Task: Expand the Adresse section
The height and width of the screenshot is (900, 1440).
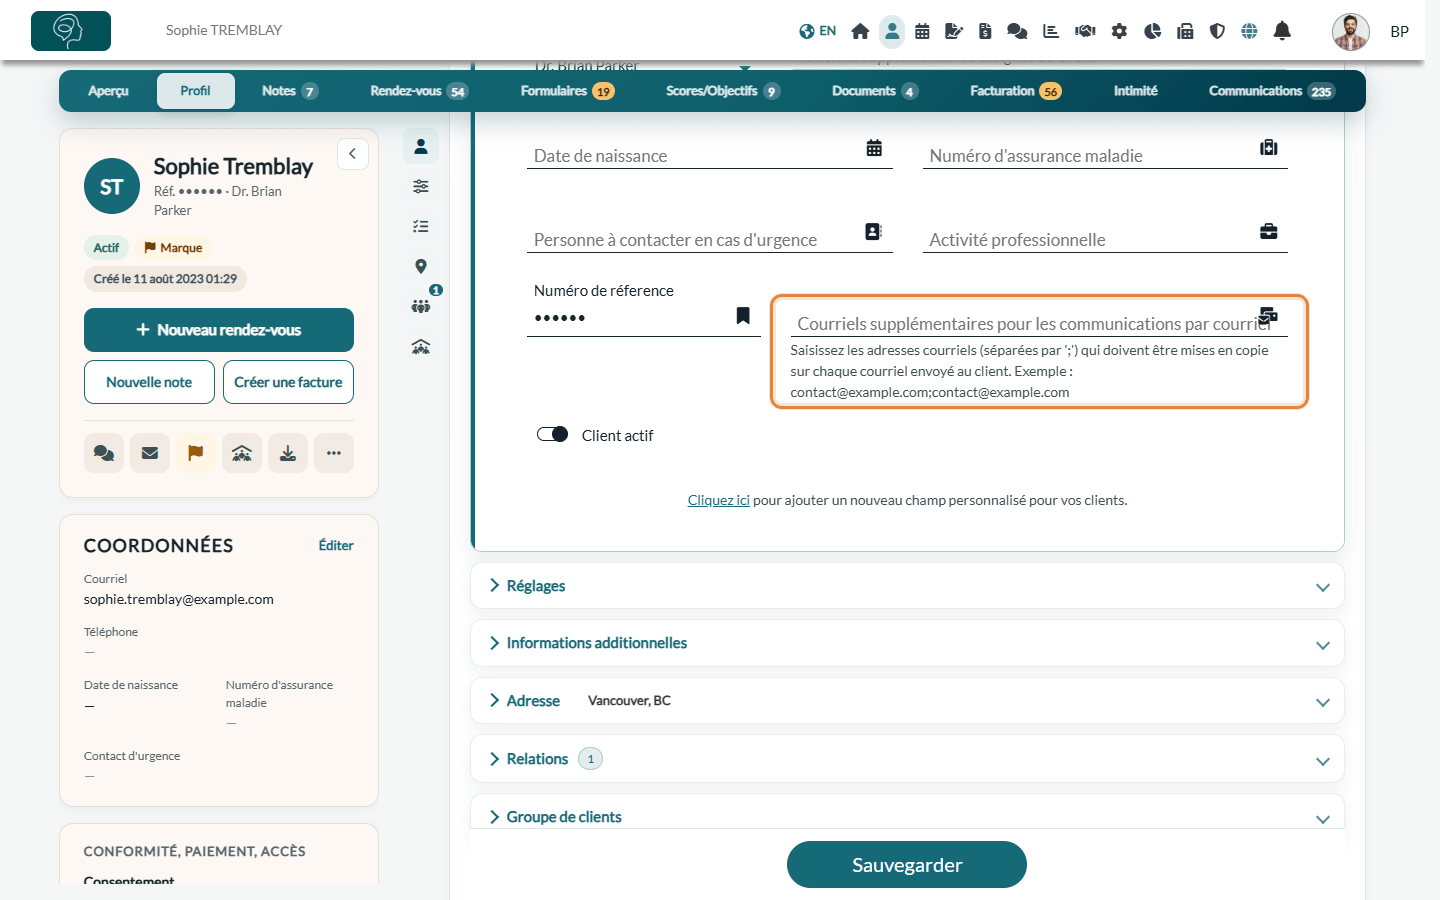Action: [907, 702]
